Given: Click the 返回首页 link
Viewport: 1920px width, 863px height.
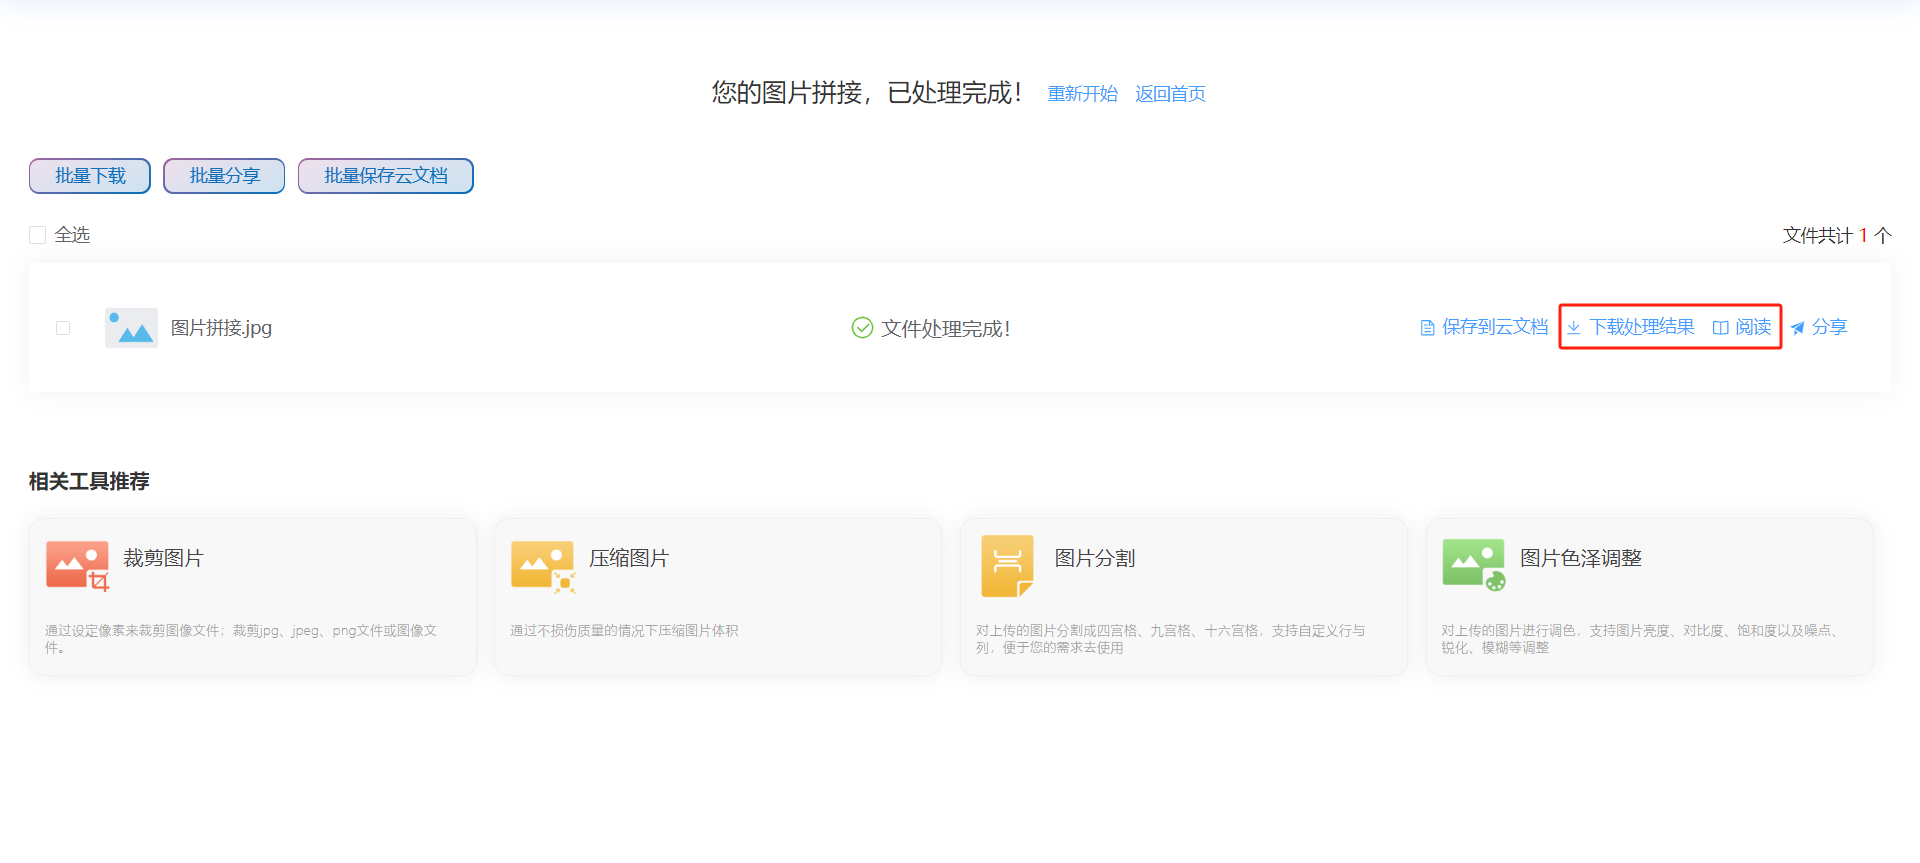Looking at the screenshot, I should [x=1170, y=94].
